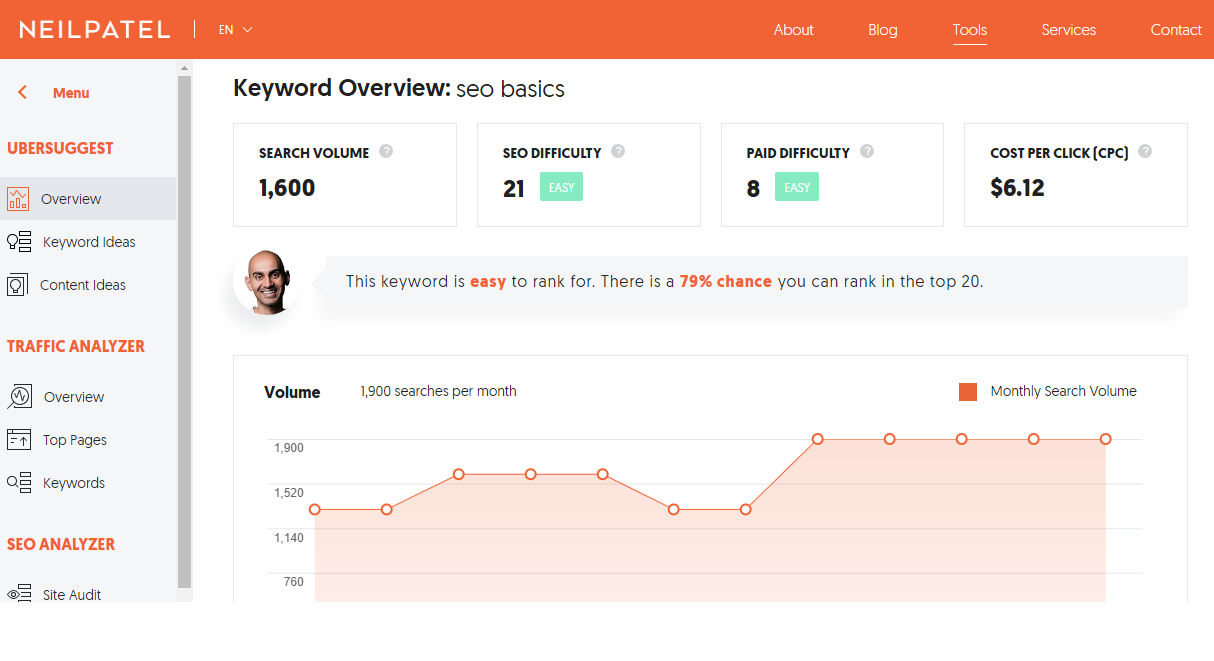Click the Traffic Analyzer Overview icon
The image size is (1214, 661).
click(19, 397)
